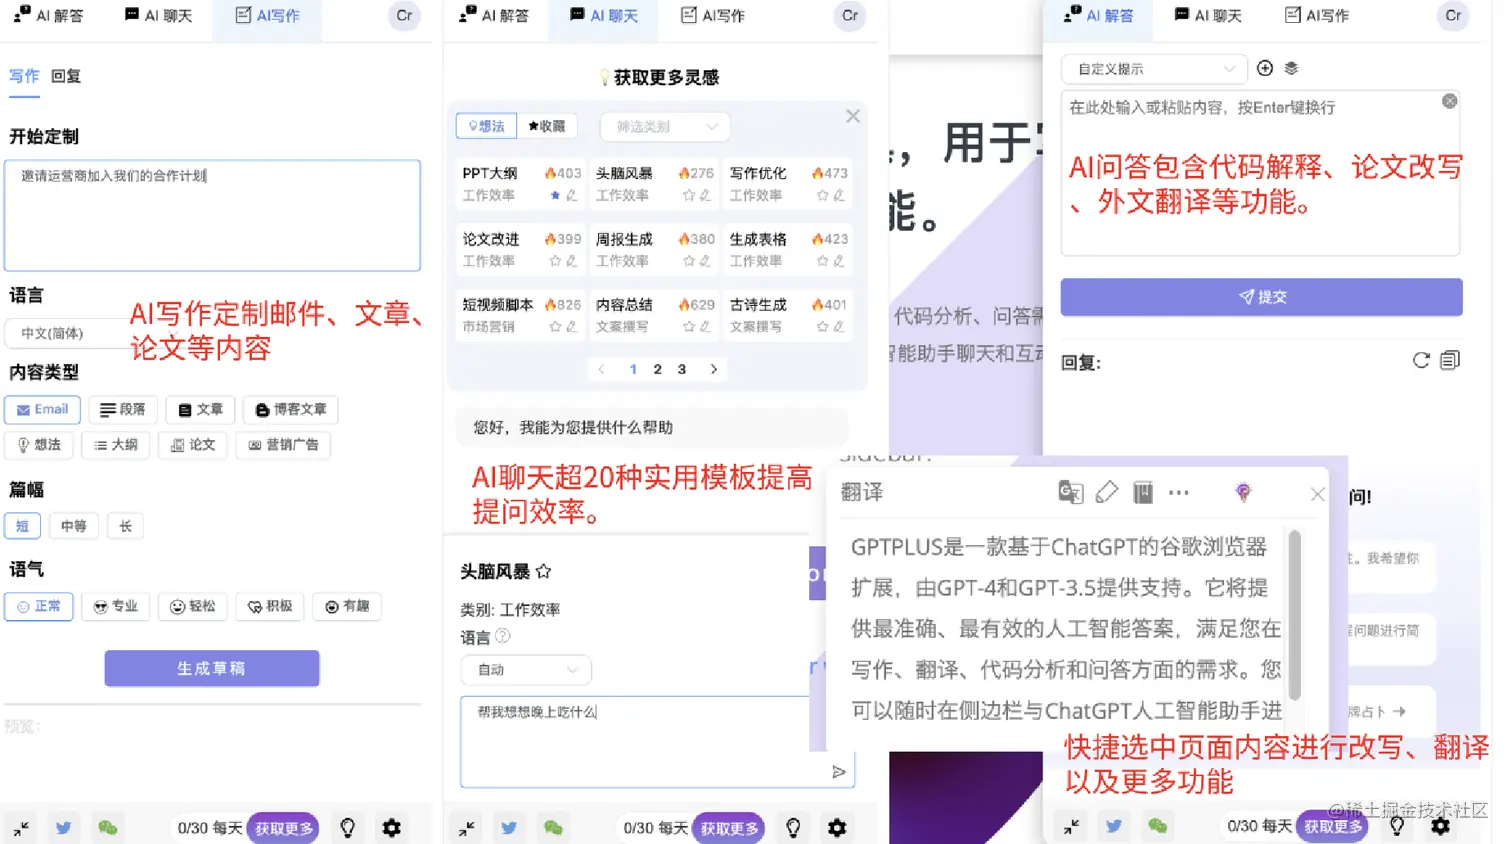Screen dimensions: 1512x844
Task: Star the 头脑风暴 template as favorite
Action: tap(544, 571)
